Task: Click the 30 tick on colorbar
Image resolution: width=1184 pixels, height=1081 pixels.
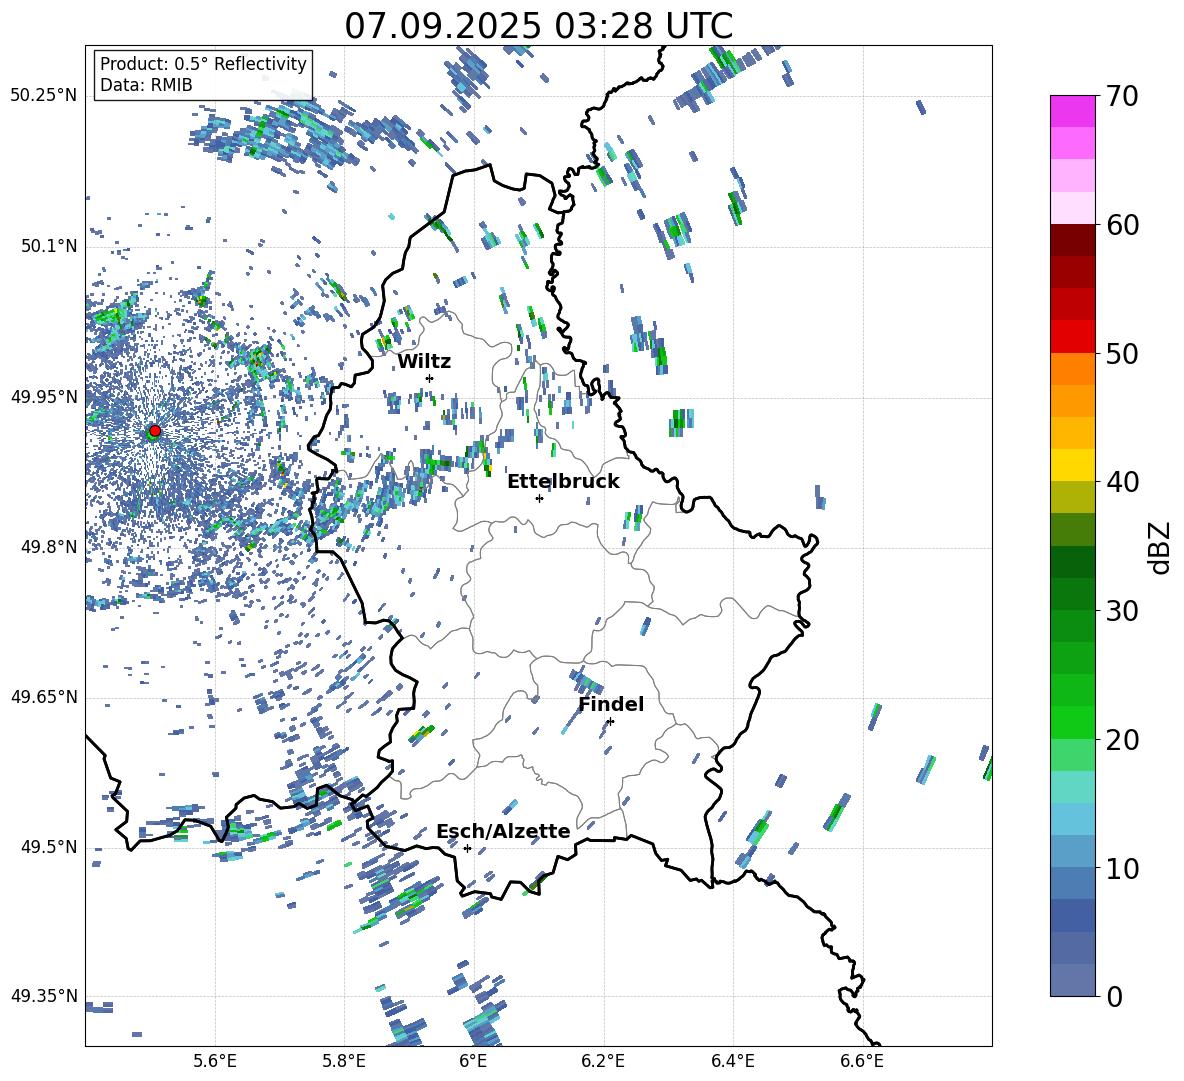Action: click(x=1123, y=611)
